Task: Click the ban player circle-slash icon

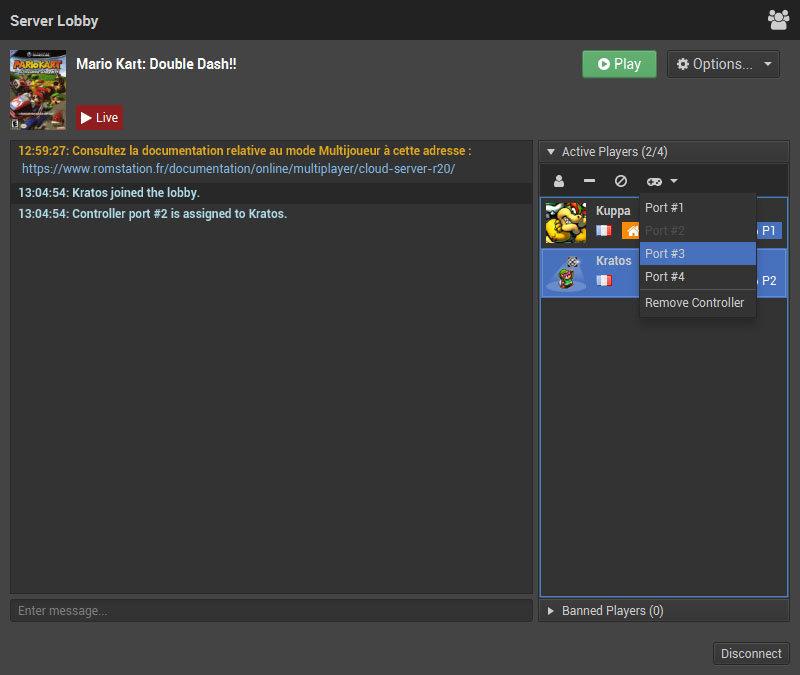Action: click(620, 181)
